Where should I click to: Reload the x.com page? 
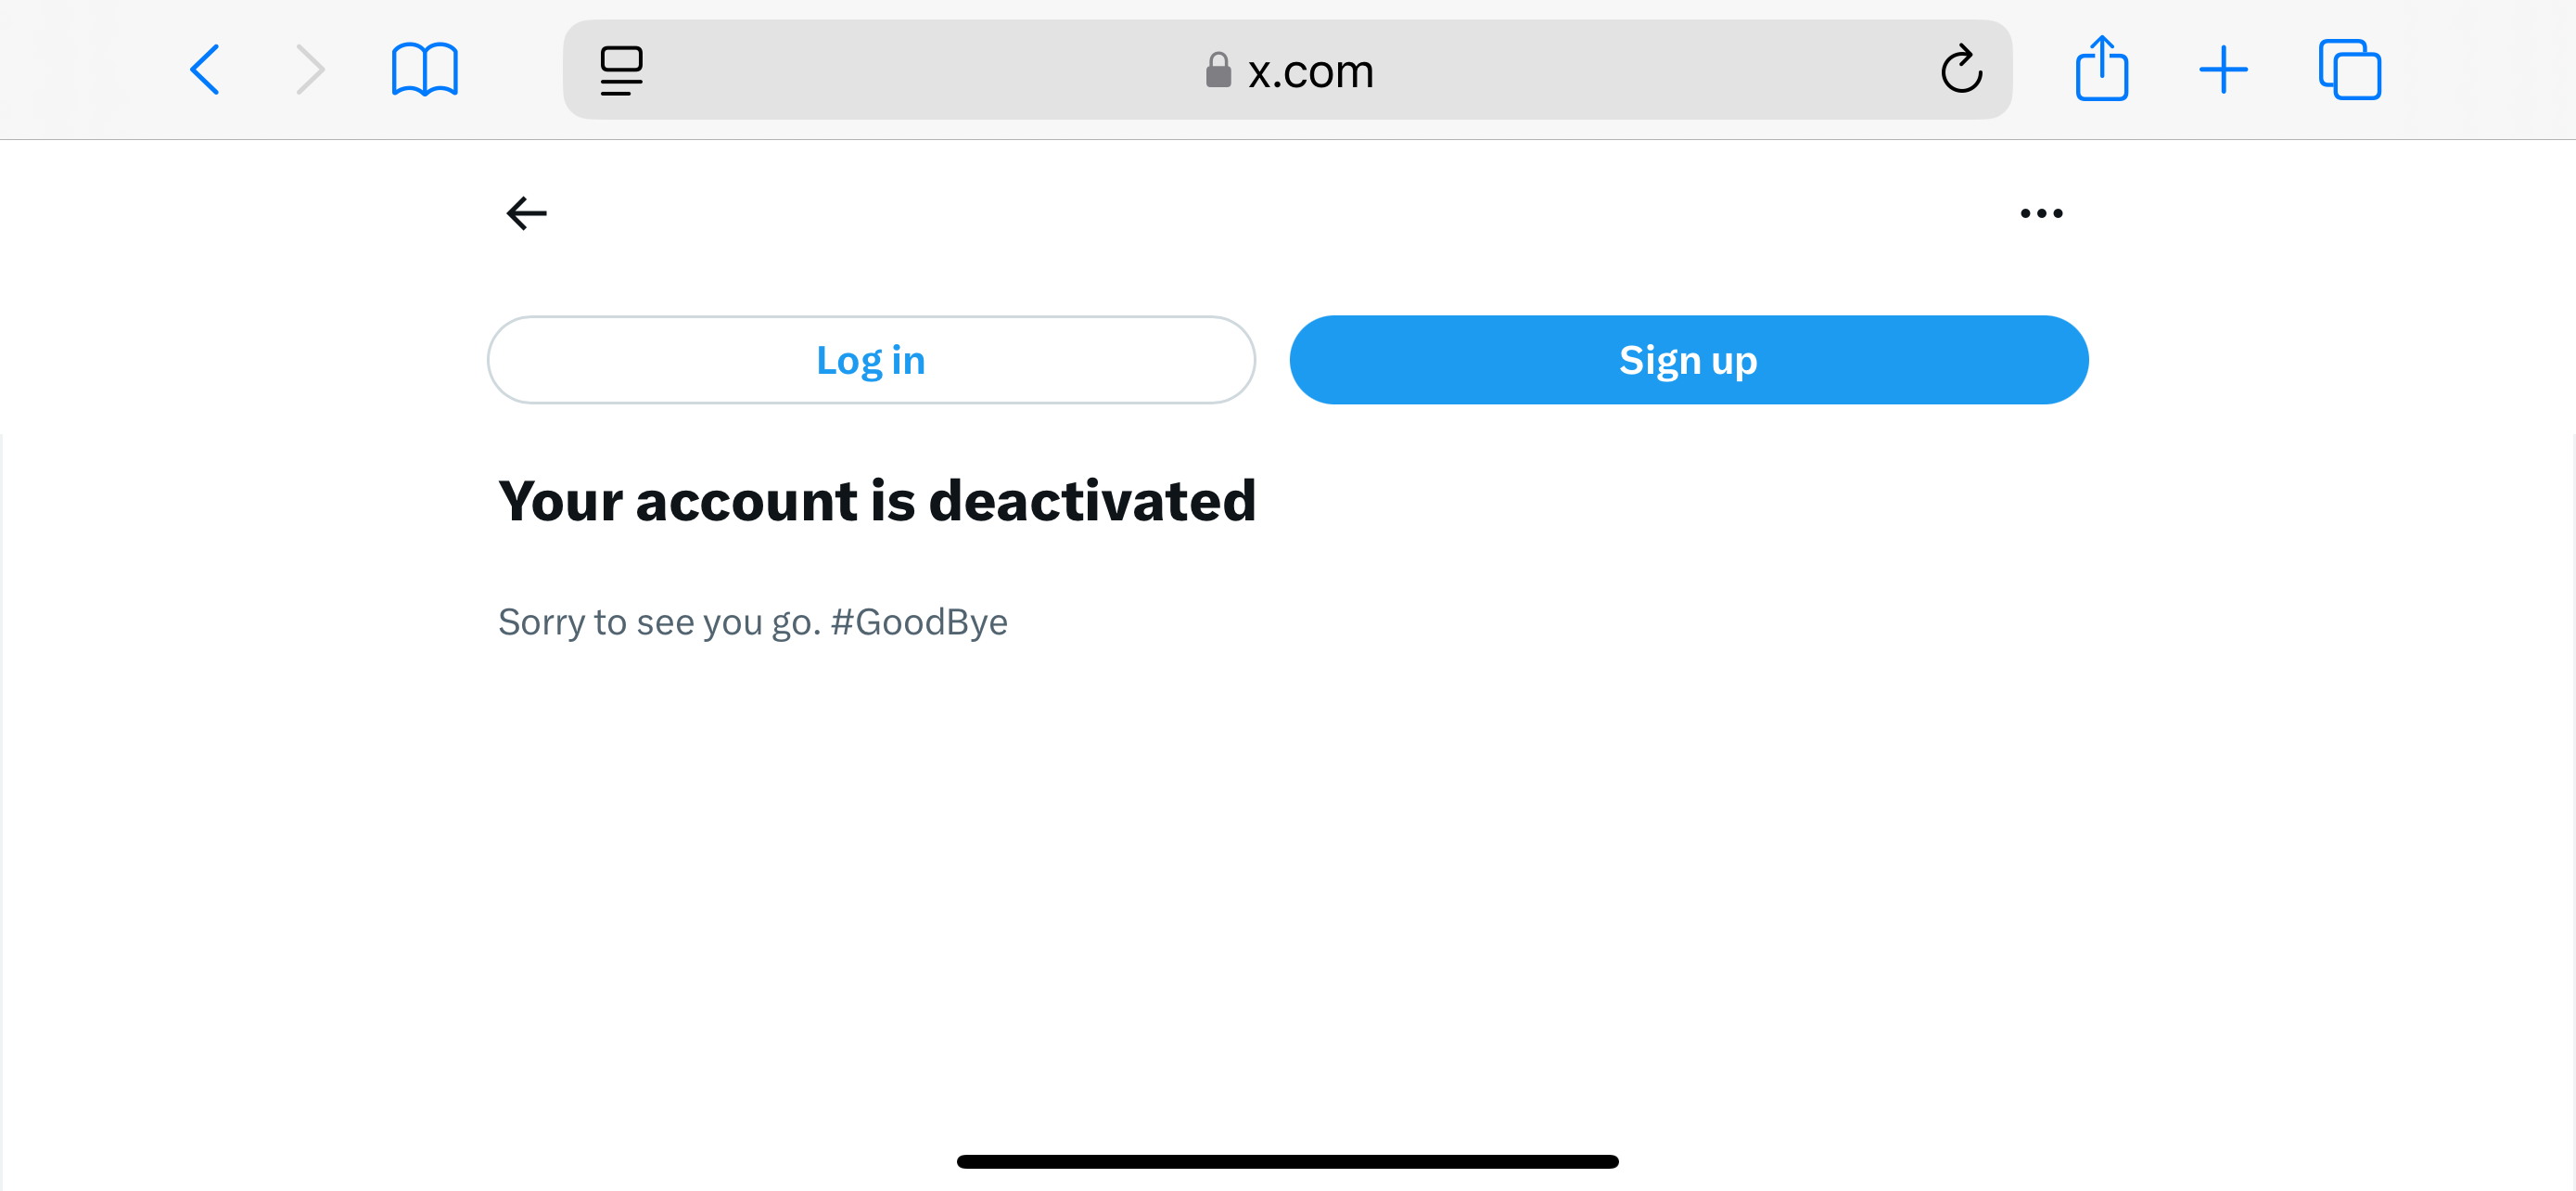[x=1961, y=69]
